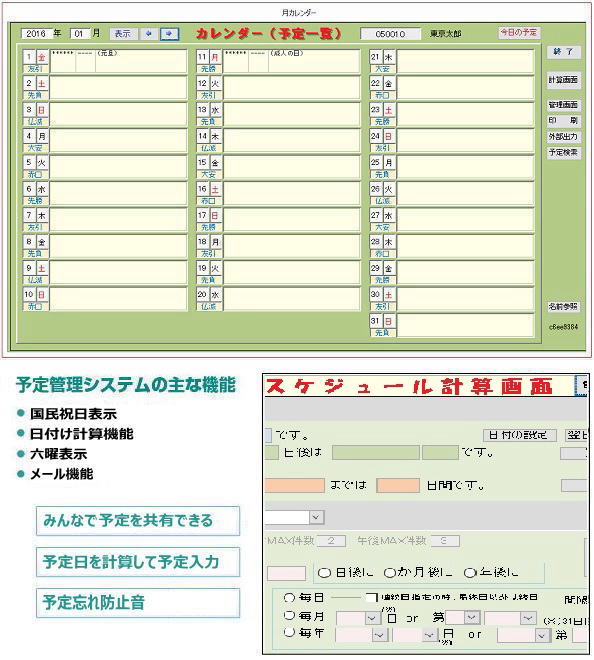
Task: Click the day number 27 box
Action: coord(376,215)
